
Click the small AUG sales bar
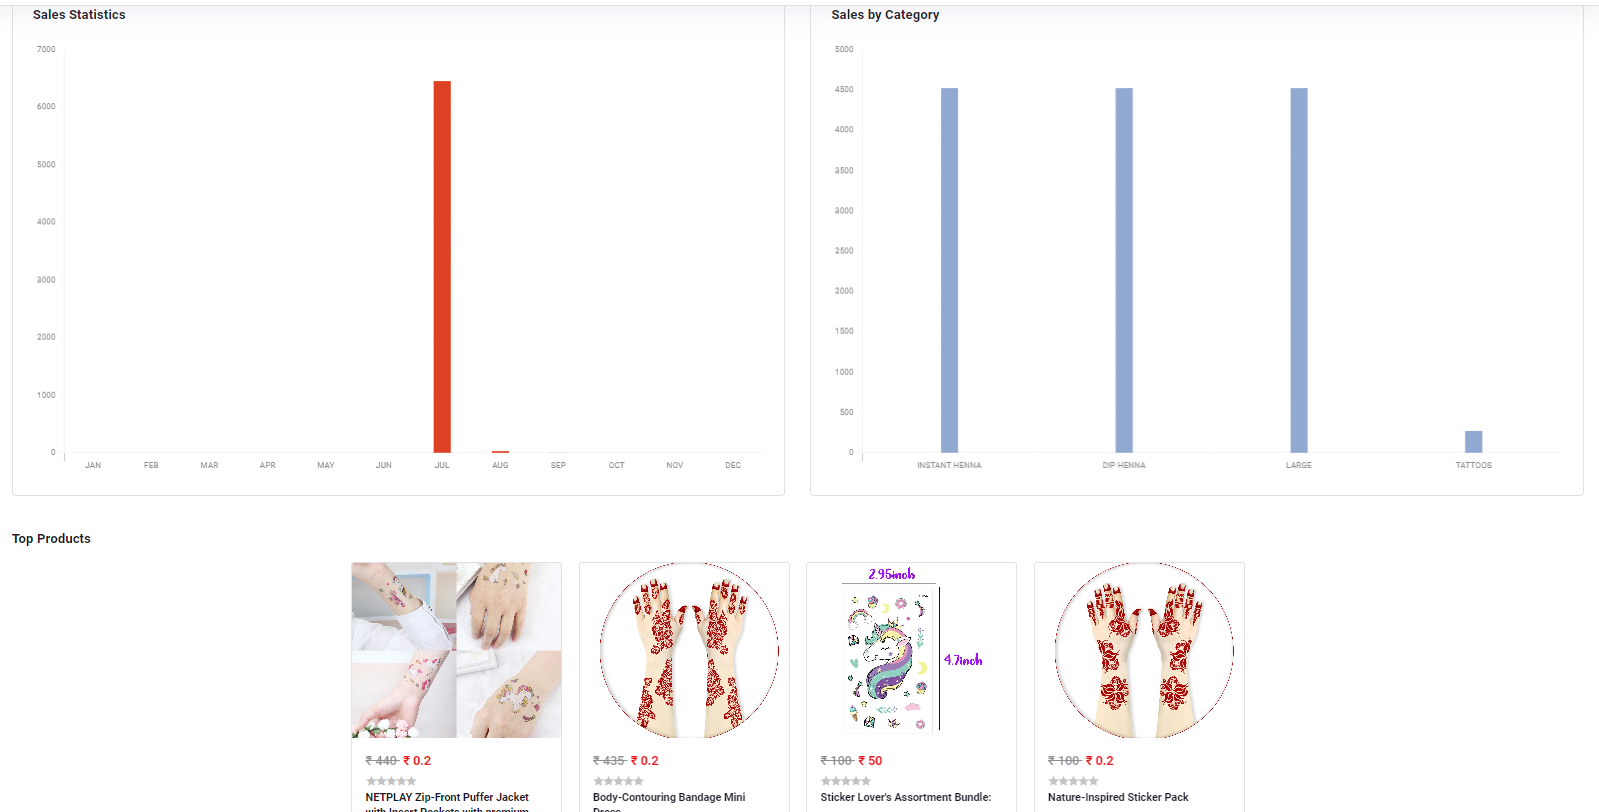pos(500,452)
